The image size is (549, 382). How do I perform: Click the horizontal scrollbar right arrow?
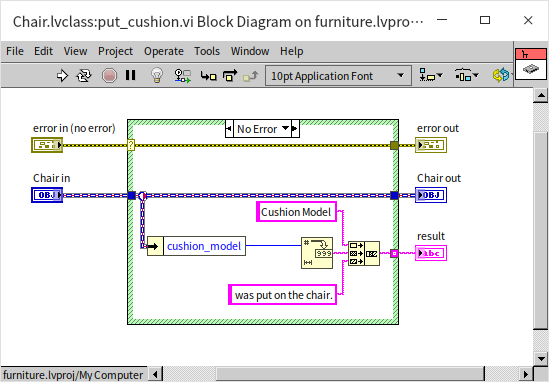tap(526, 375)
